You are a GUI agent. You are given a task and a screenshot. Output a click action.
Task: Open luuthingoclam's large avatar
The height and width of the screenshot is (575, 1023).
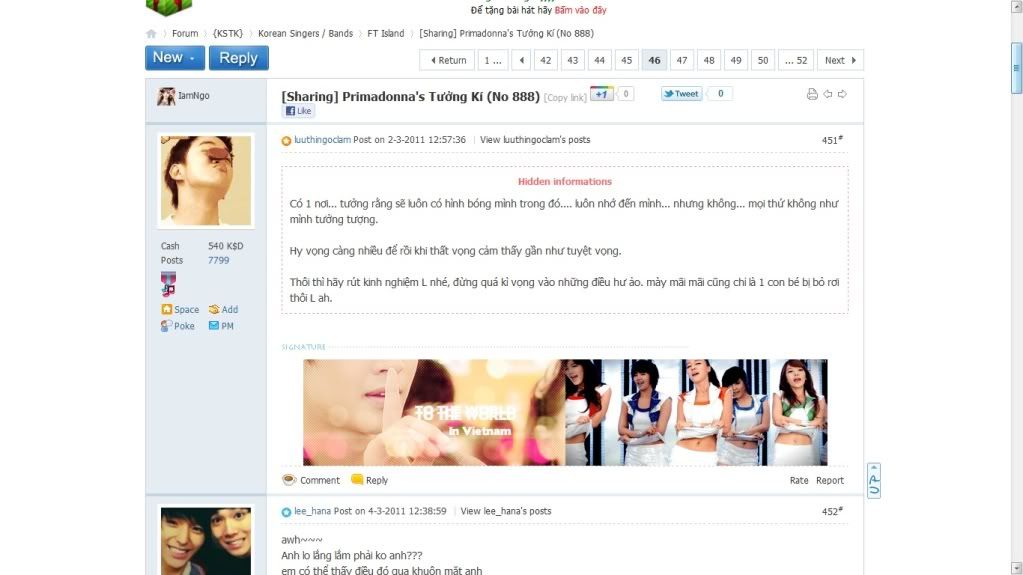tap(206, 181)
